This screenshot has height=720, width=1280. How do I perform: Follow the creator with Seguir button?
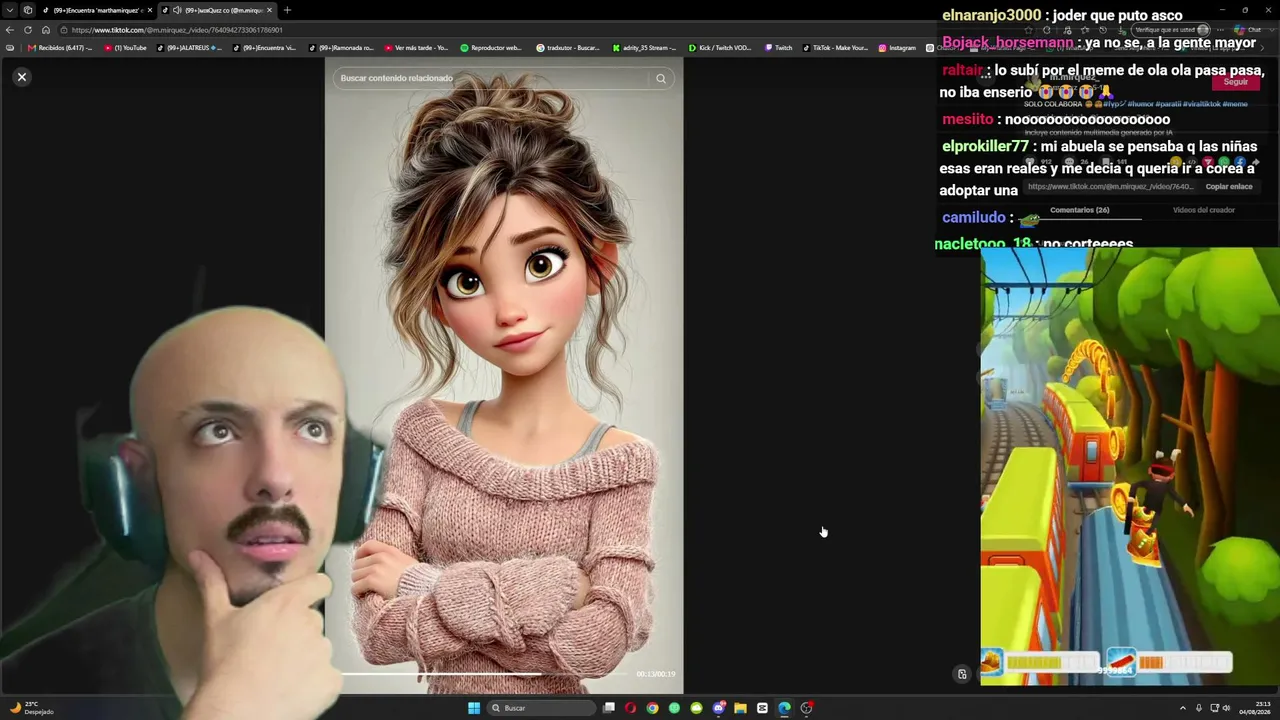[x=1236, y=82]
